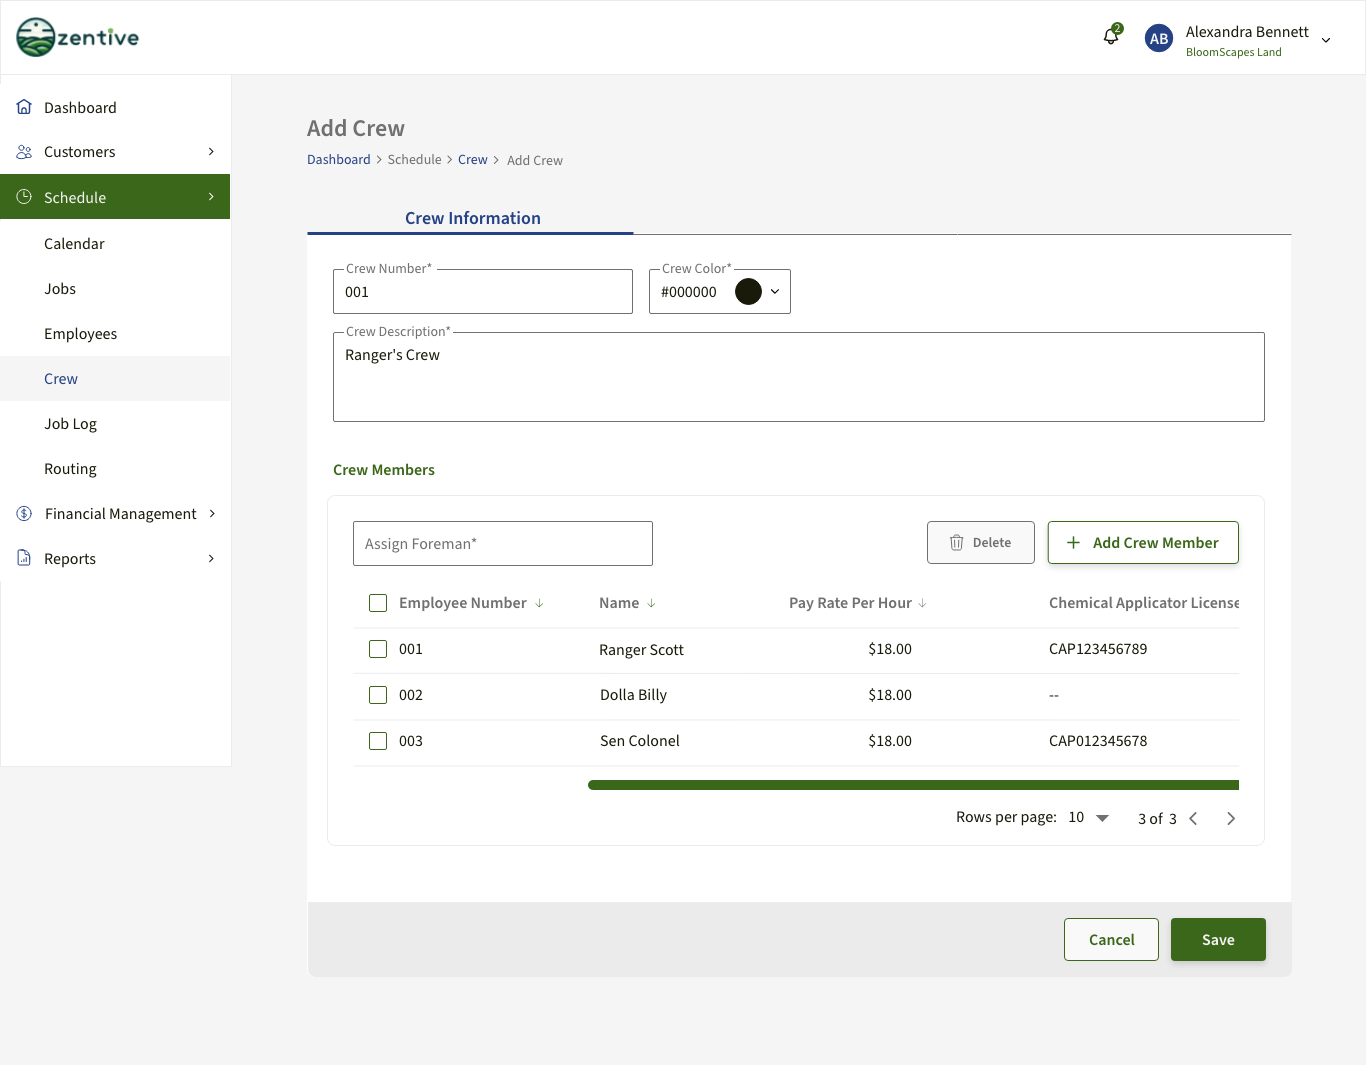This screenshot has width=1366, height=1065.
Task: Select checkbox for employee 001
Action: coord(378,649)
